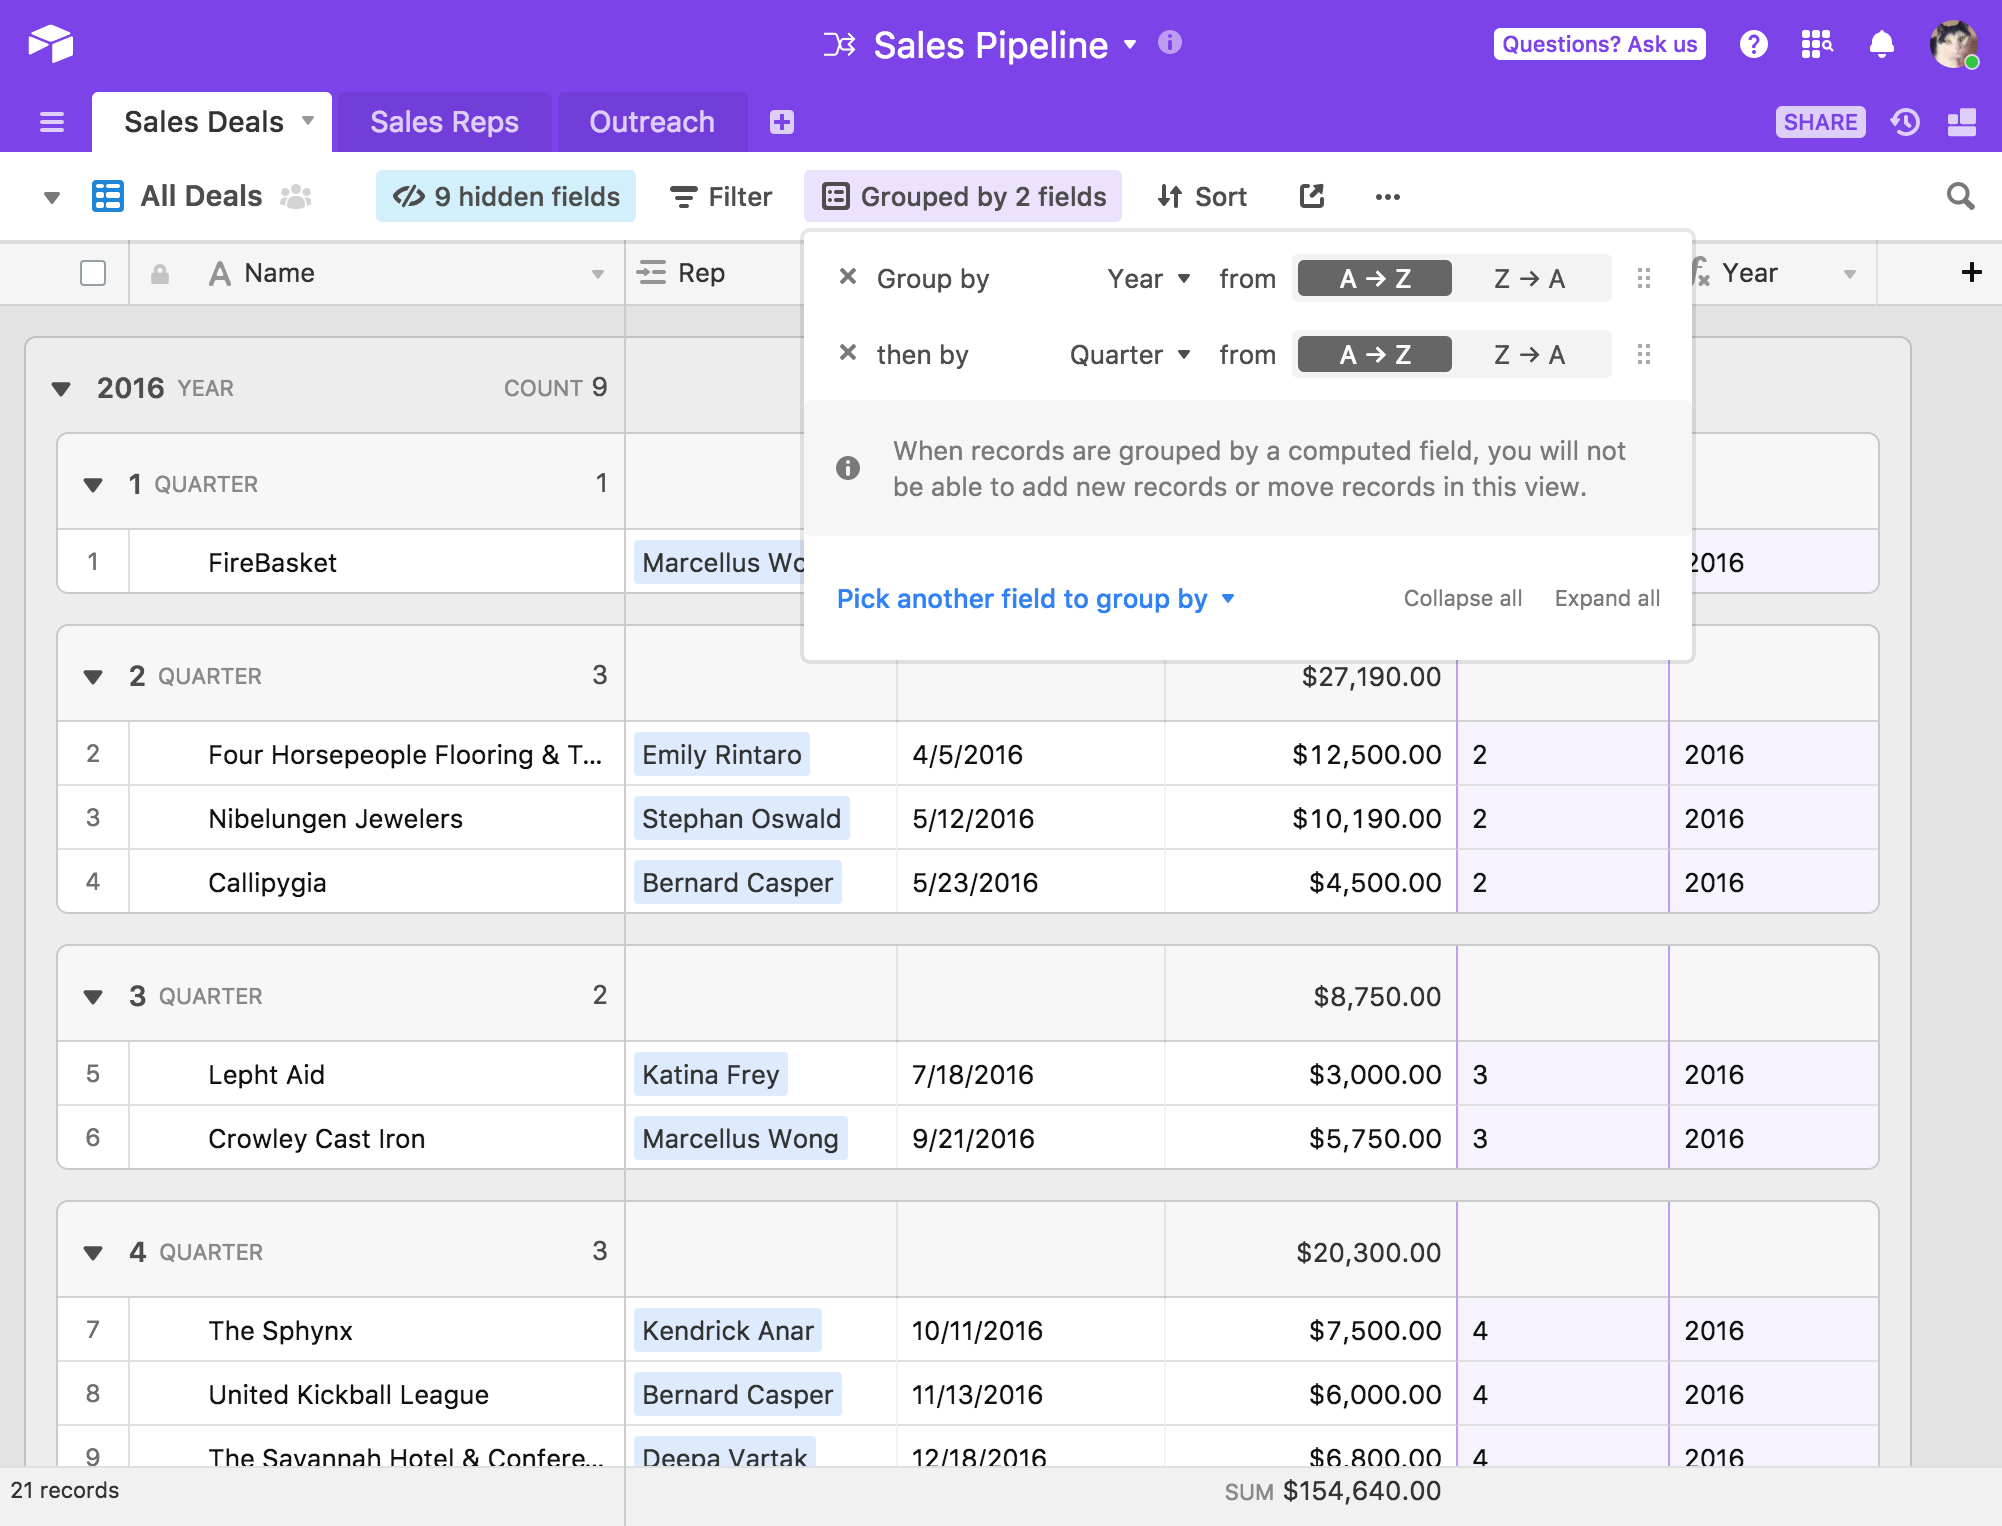Click the Rep field type icon
This screenshot has height=1526, width=2002.
click(652, 273)
